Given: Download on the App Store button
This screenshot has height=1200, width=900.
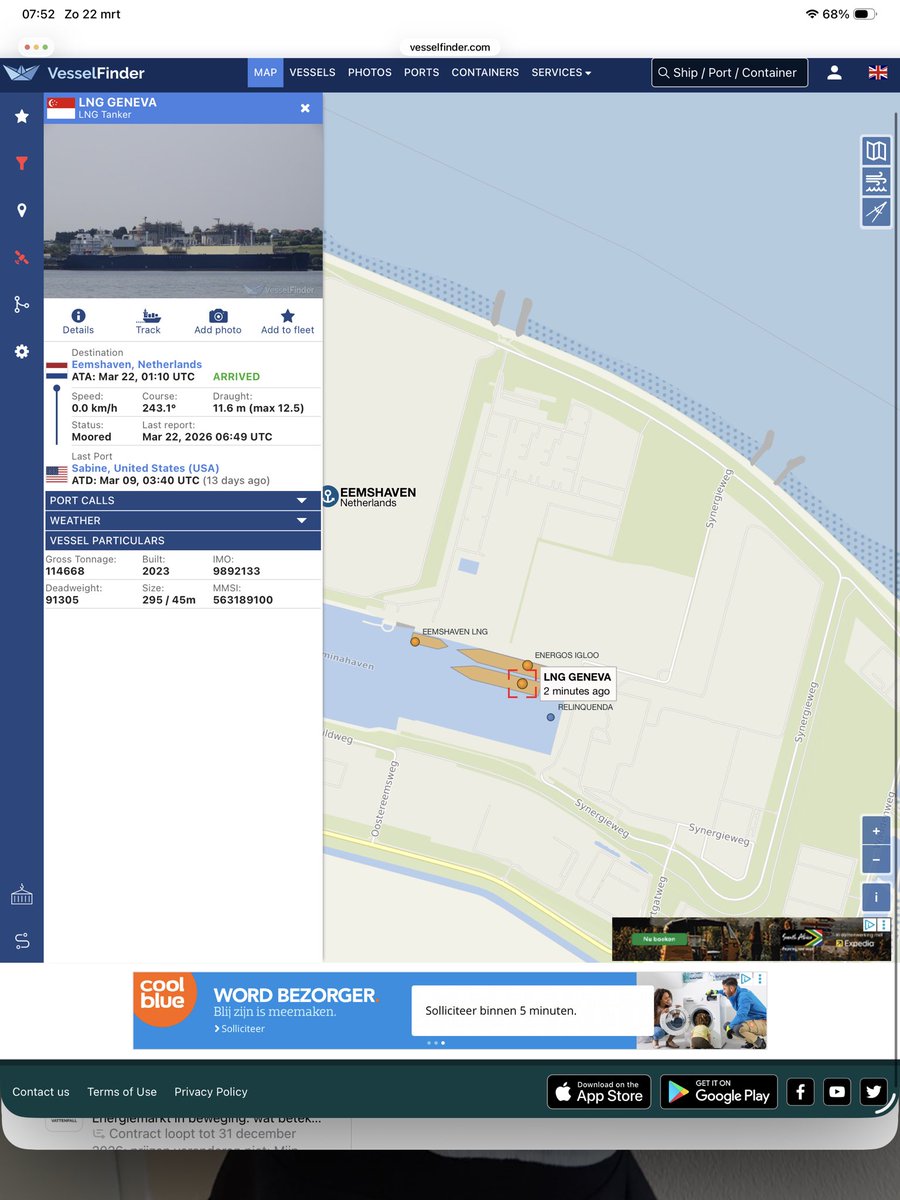Looking at the screenshot, I should (x=599, y=1092).
